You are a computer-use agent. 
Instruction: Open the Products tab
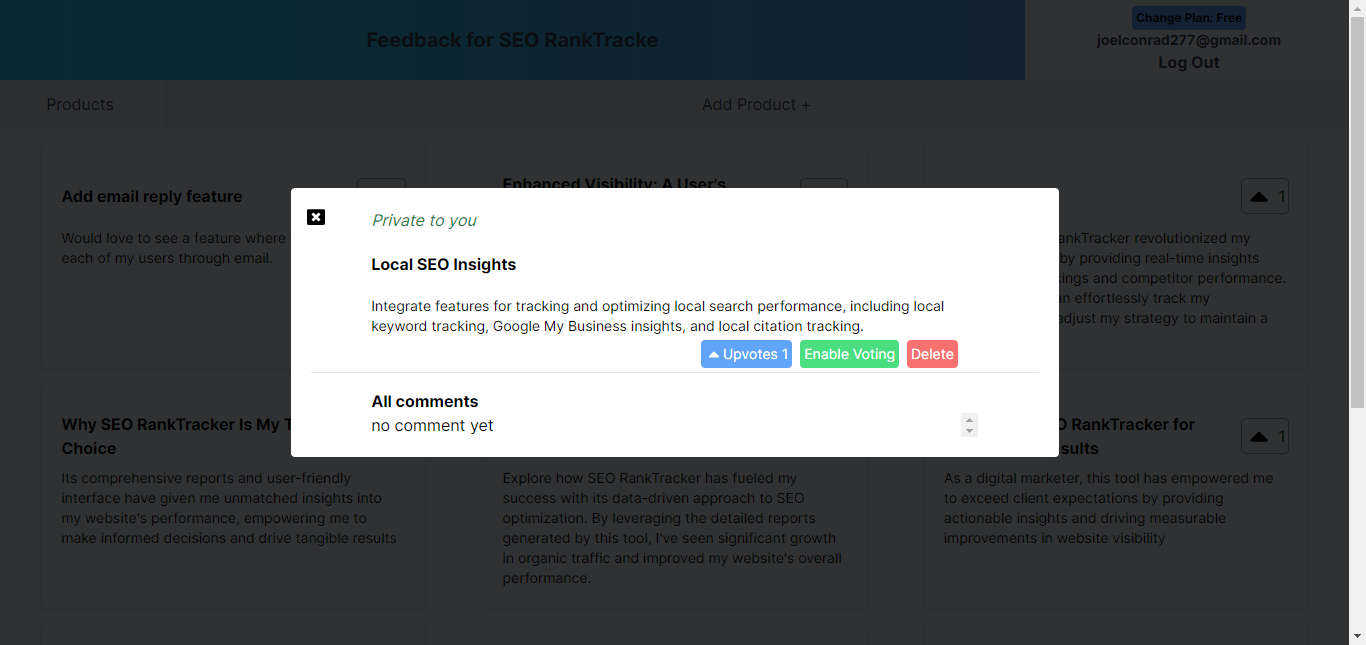(80, 104)
